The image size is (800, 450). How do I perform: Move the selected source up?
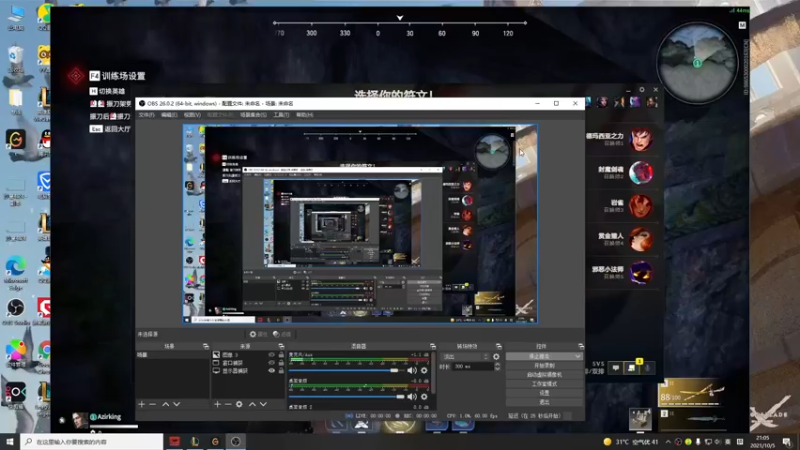pyautogui.click(x=252, y=404)
